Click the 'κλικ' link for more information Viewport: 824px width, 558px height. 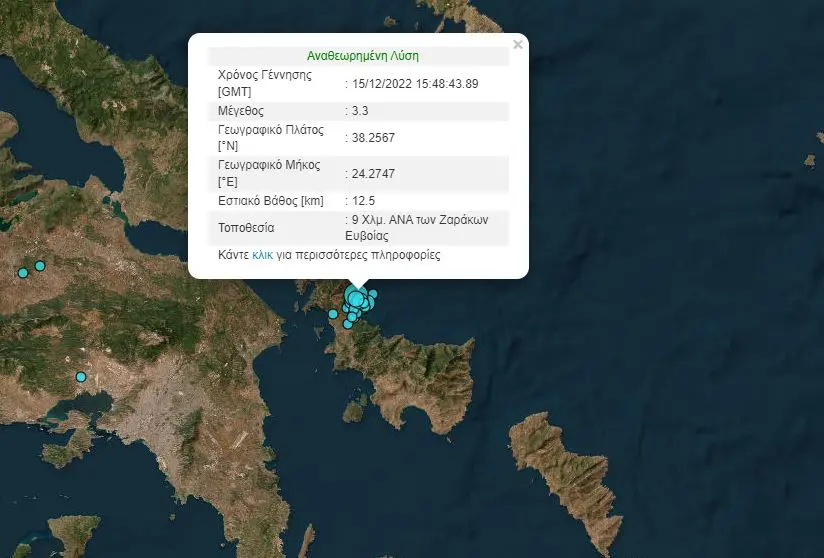coord(262,255)
